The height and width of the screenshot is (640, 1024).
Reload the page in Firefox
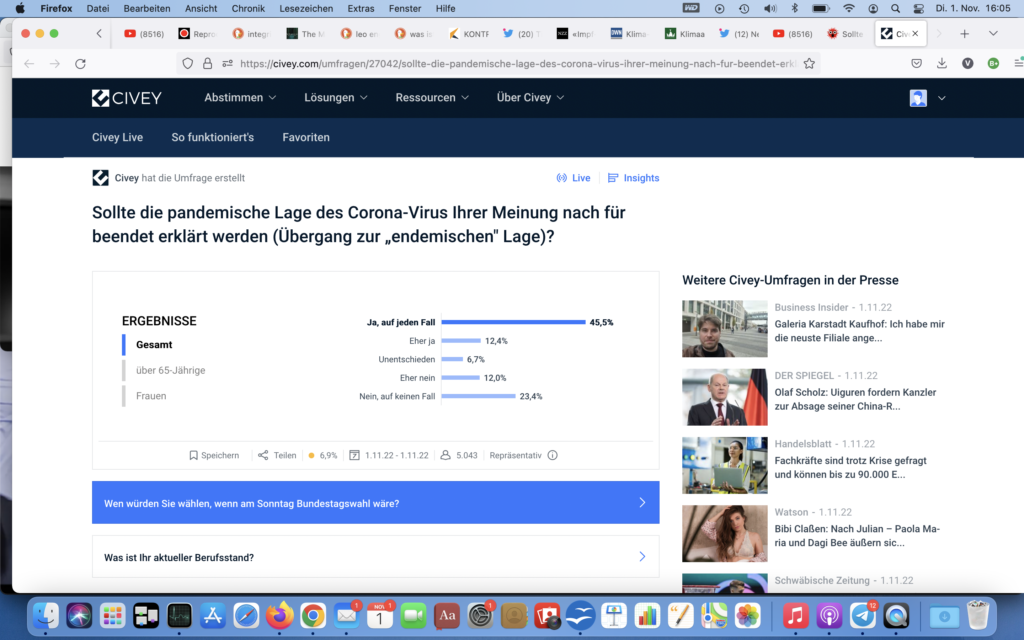point(80,63)
